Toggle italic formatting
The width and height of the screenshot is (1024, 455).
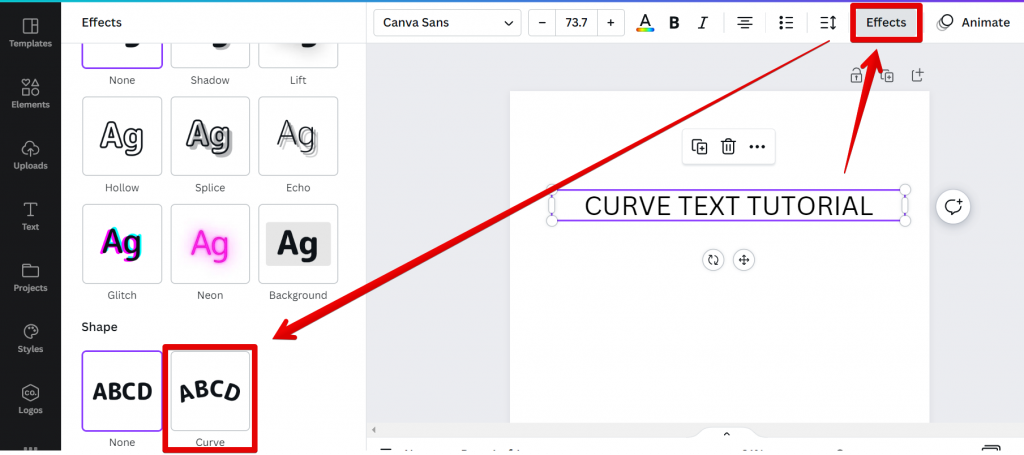[702, 23]
